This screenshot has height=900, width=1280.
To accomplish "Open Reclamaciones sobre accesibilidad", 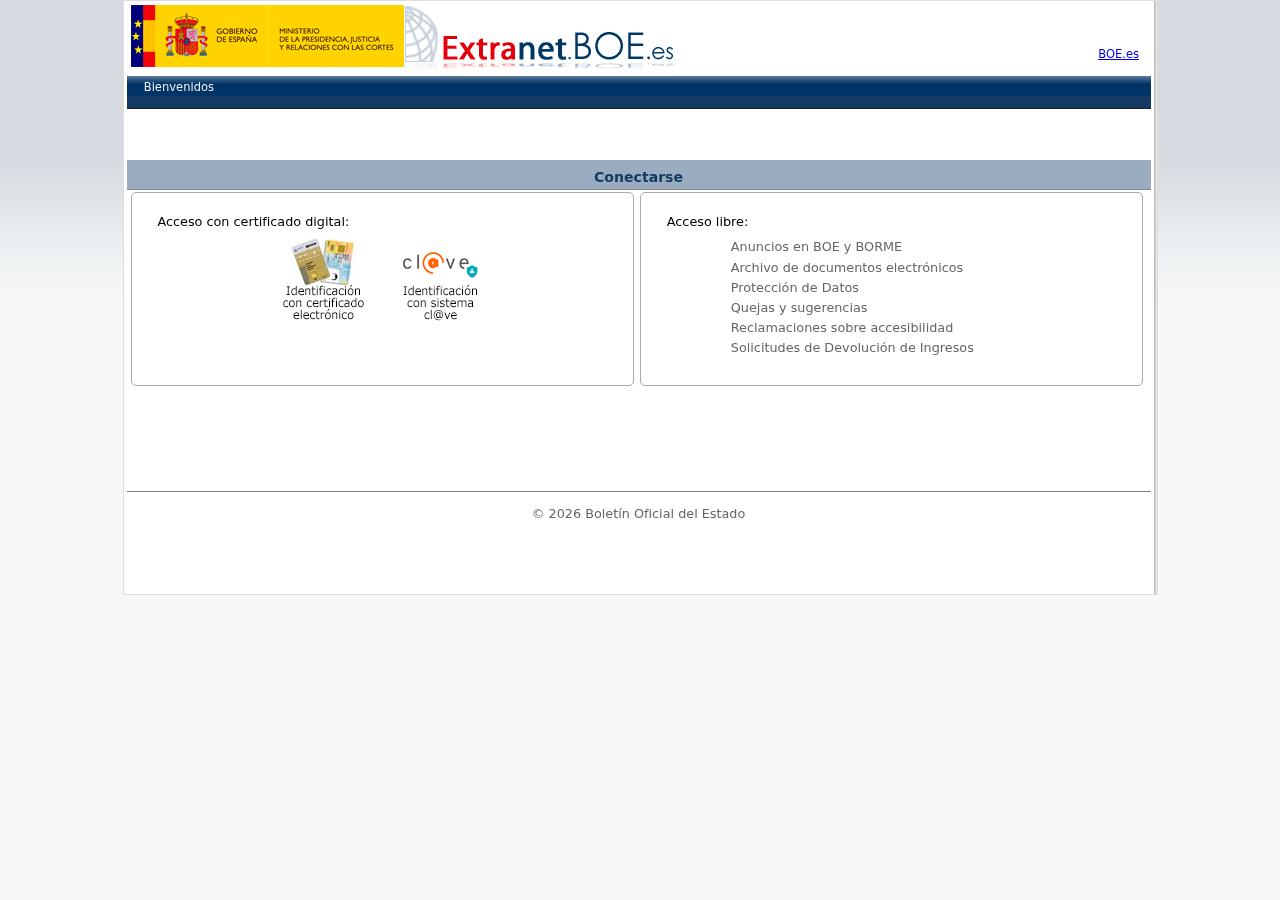I will click(842, 328).
